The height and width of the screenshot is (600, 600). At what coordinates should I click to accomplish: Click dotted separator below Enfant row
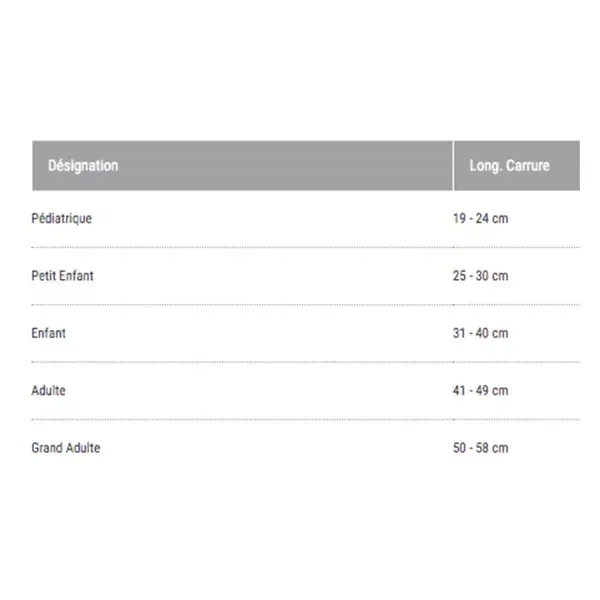click(306, 362)
